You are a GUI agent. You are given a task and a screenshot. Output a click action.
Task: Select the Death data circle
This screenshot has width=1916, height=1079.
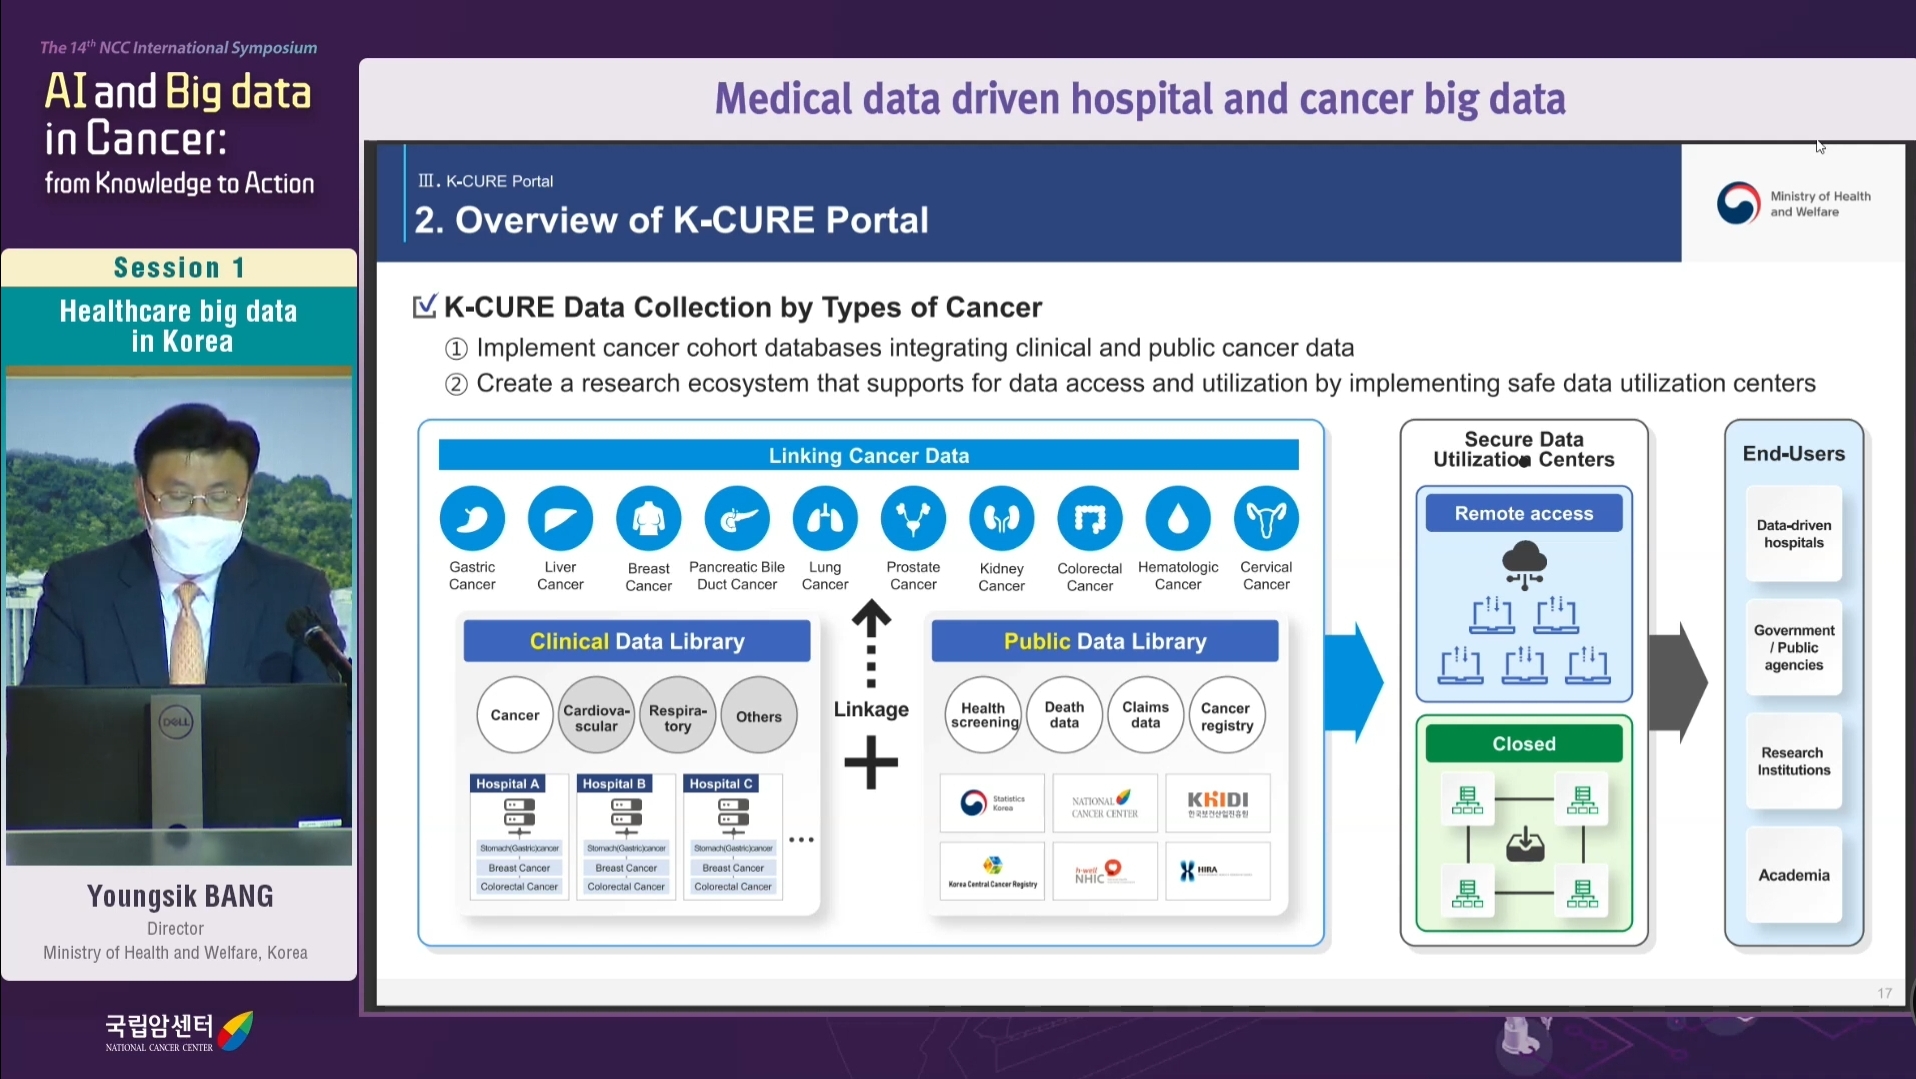coord(1064,714)
